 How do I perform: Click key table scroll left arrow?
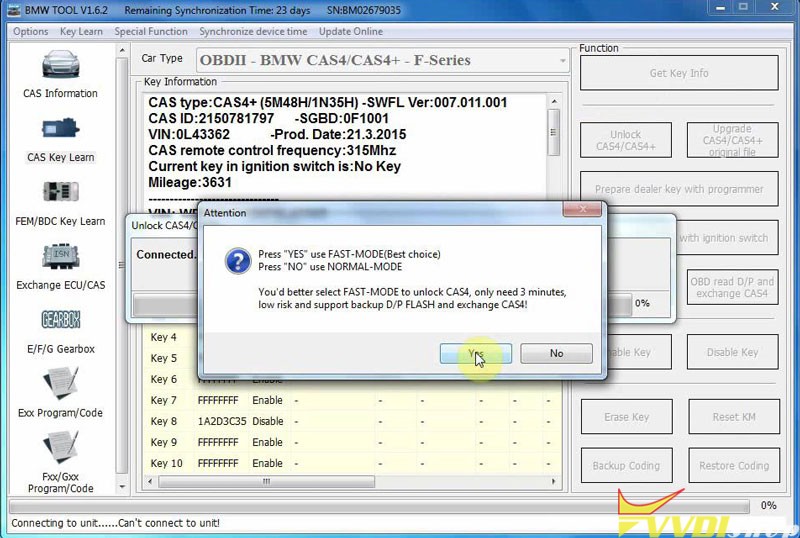click(149, 481)
